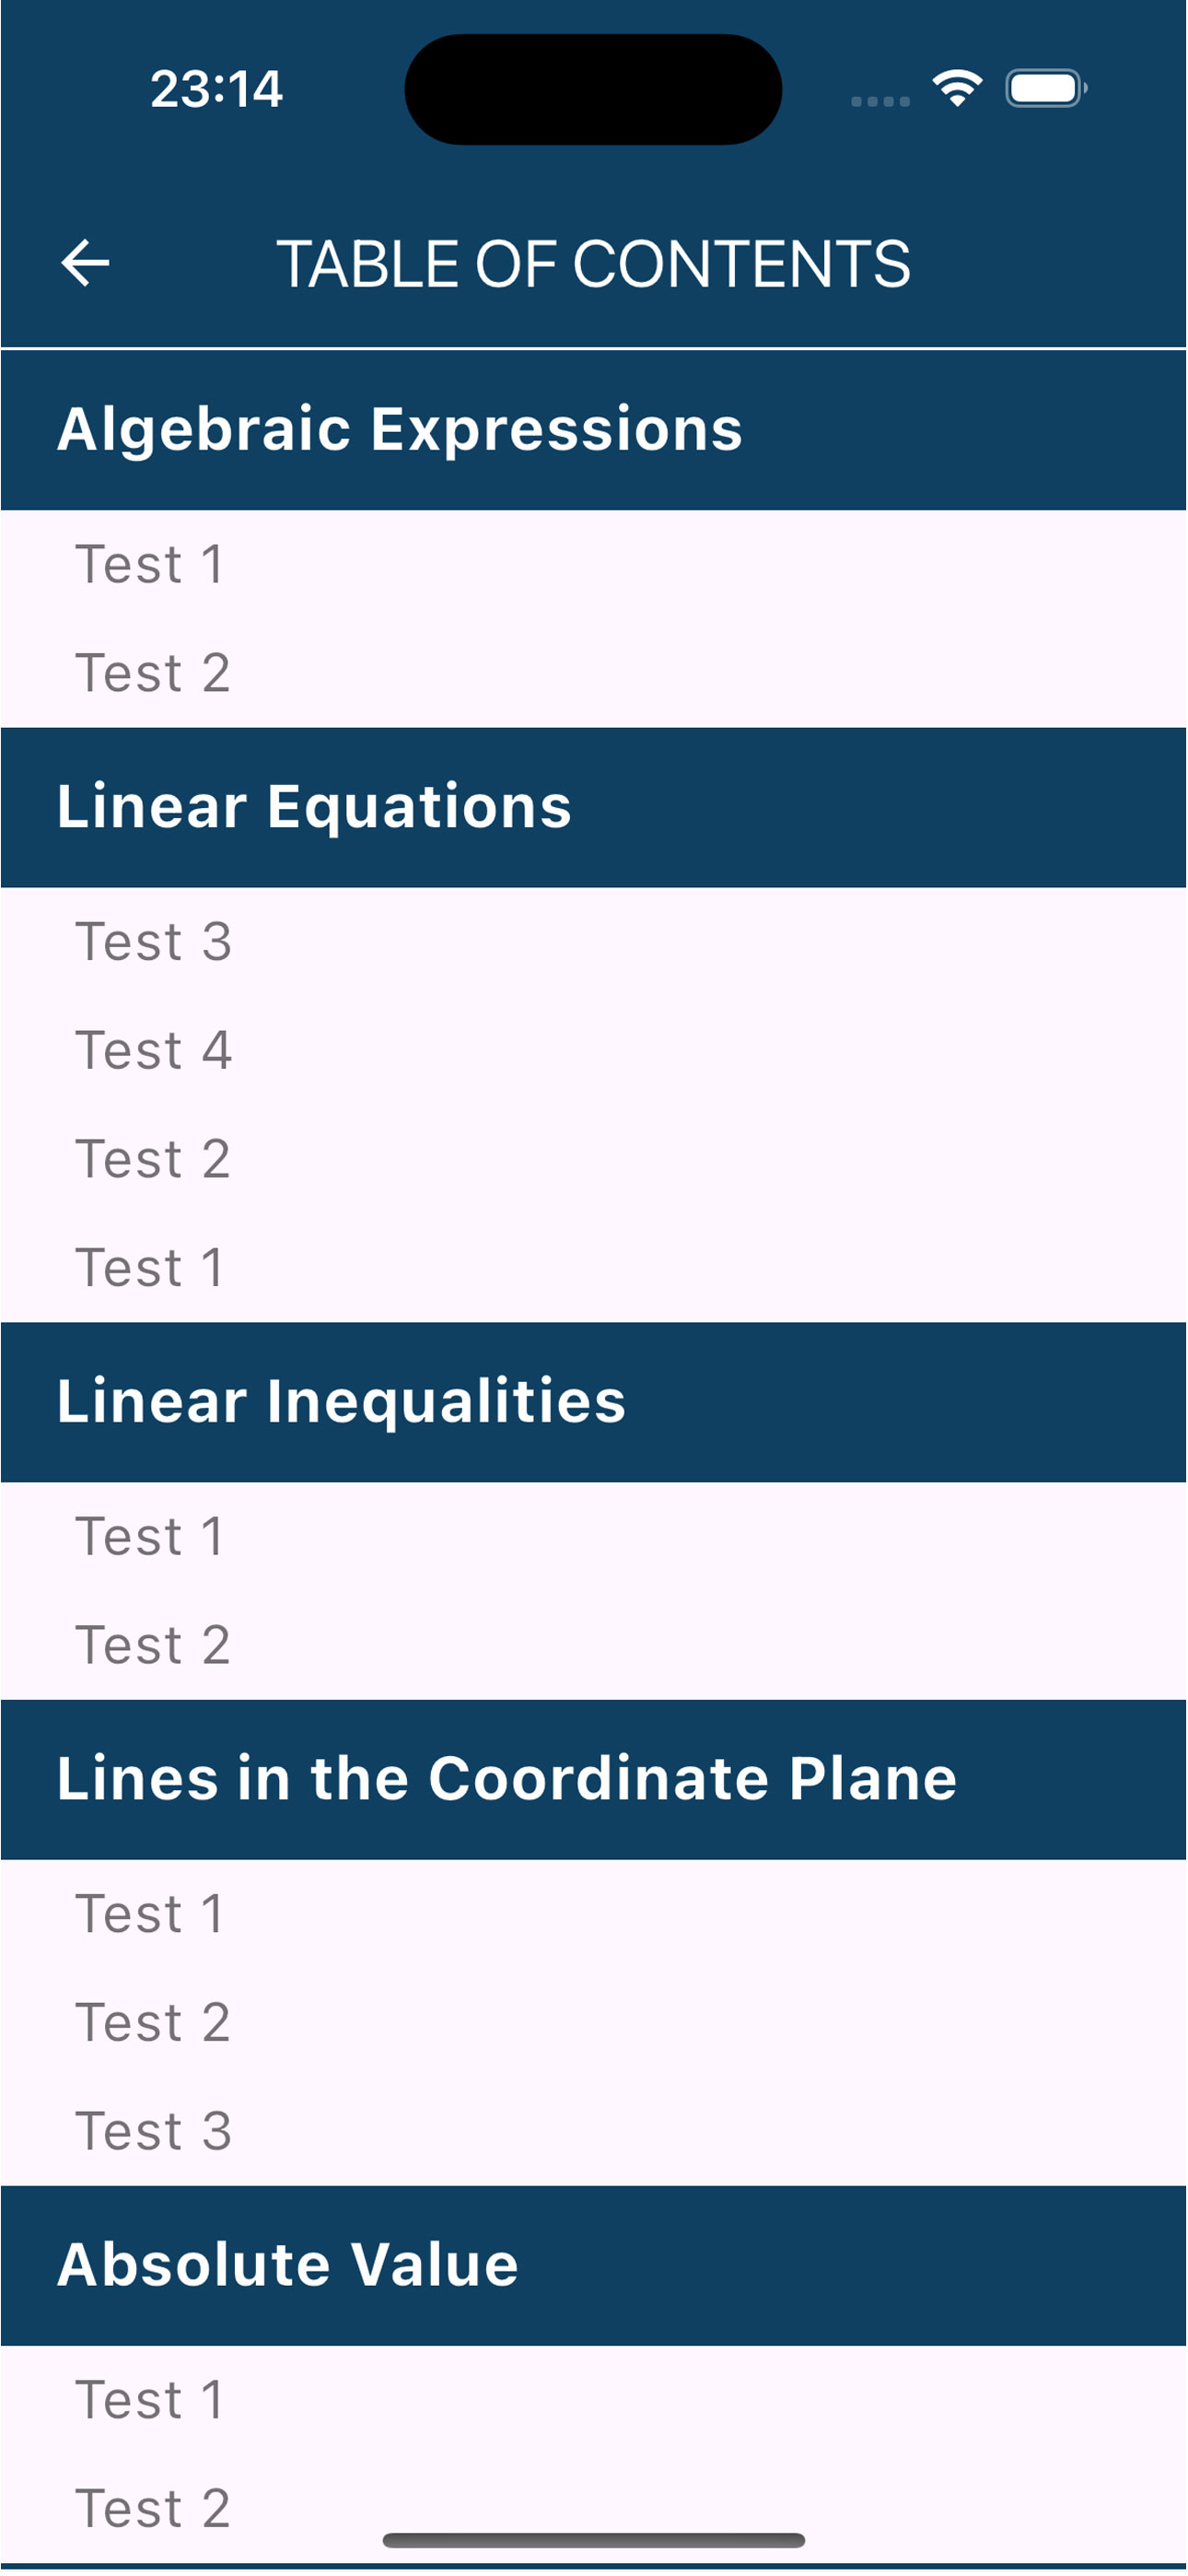The image size is (1188, 2576).
Task: Open the Linear Inequalities section header
Action: coord(594,1402)
